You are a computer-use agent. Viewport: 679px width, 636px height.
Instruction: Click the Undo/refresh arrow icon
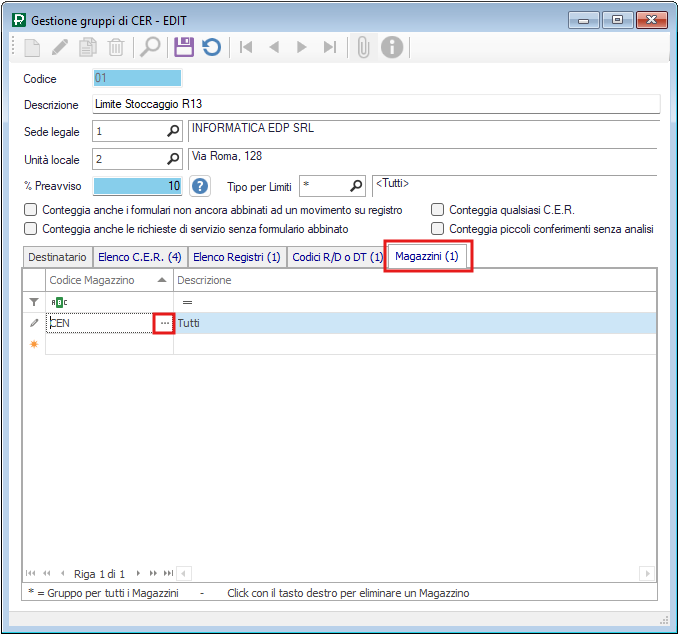(211, 47)
